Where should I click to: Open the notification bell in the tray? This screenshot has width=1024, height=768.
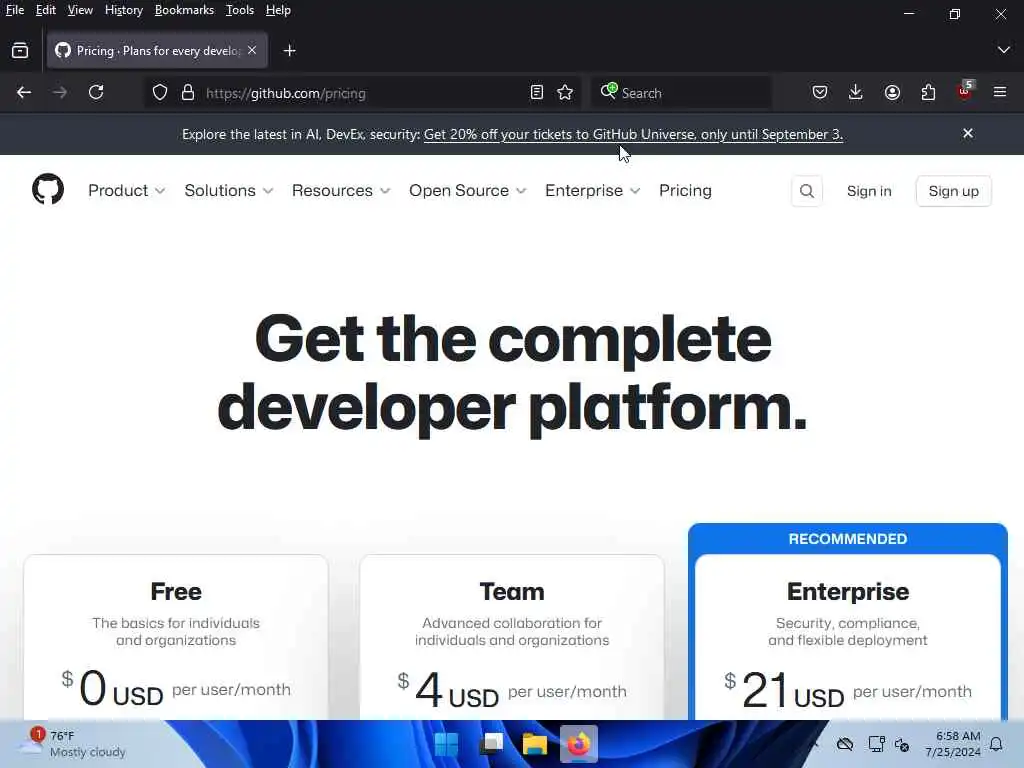click(x=996, y=744)
